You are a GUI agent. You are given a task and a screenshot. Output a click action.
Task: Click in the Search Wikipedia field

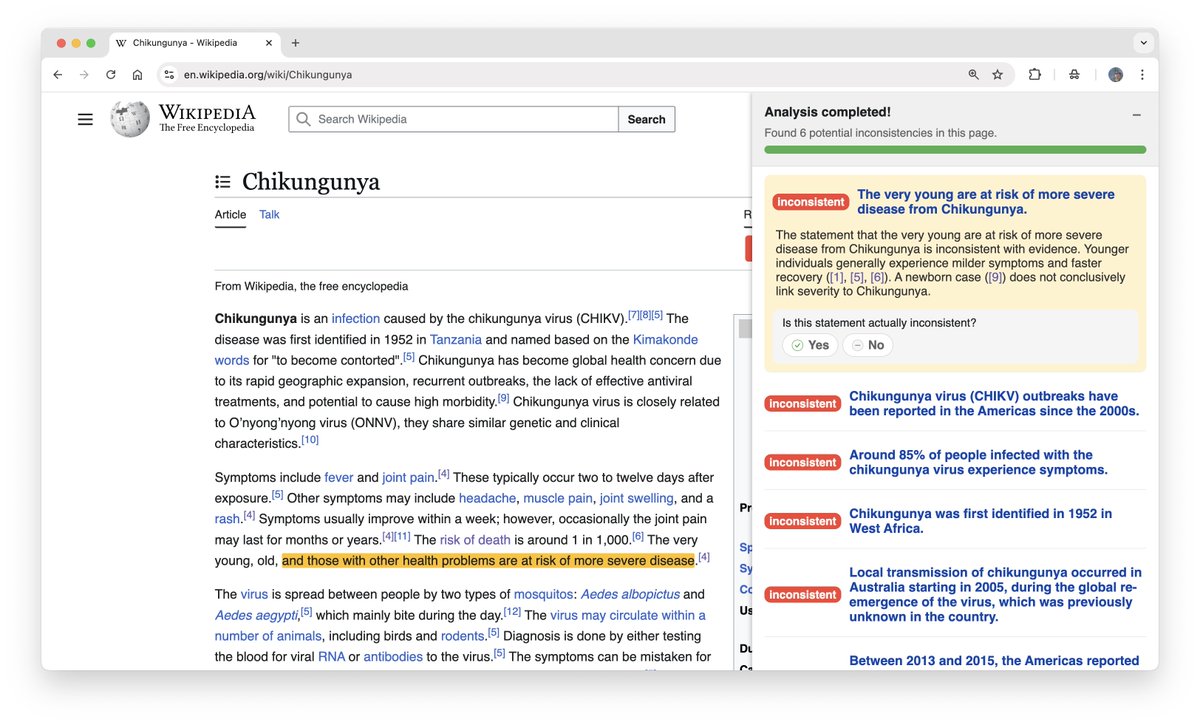click(x=454, y=119)
